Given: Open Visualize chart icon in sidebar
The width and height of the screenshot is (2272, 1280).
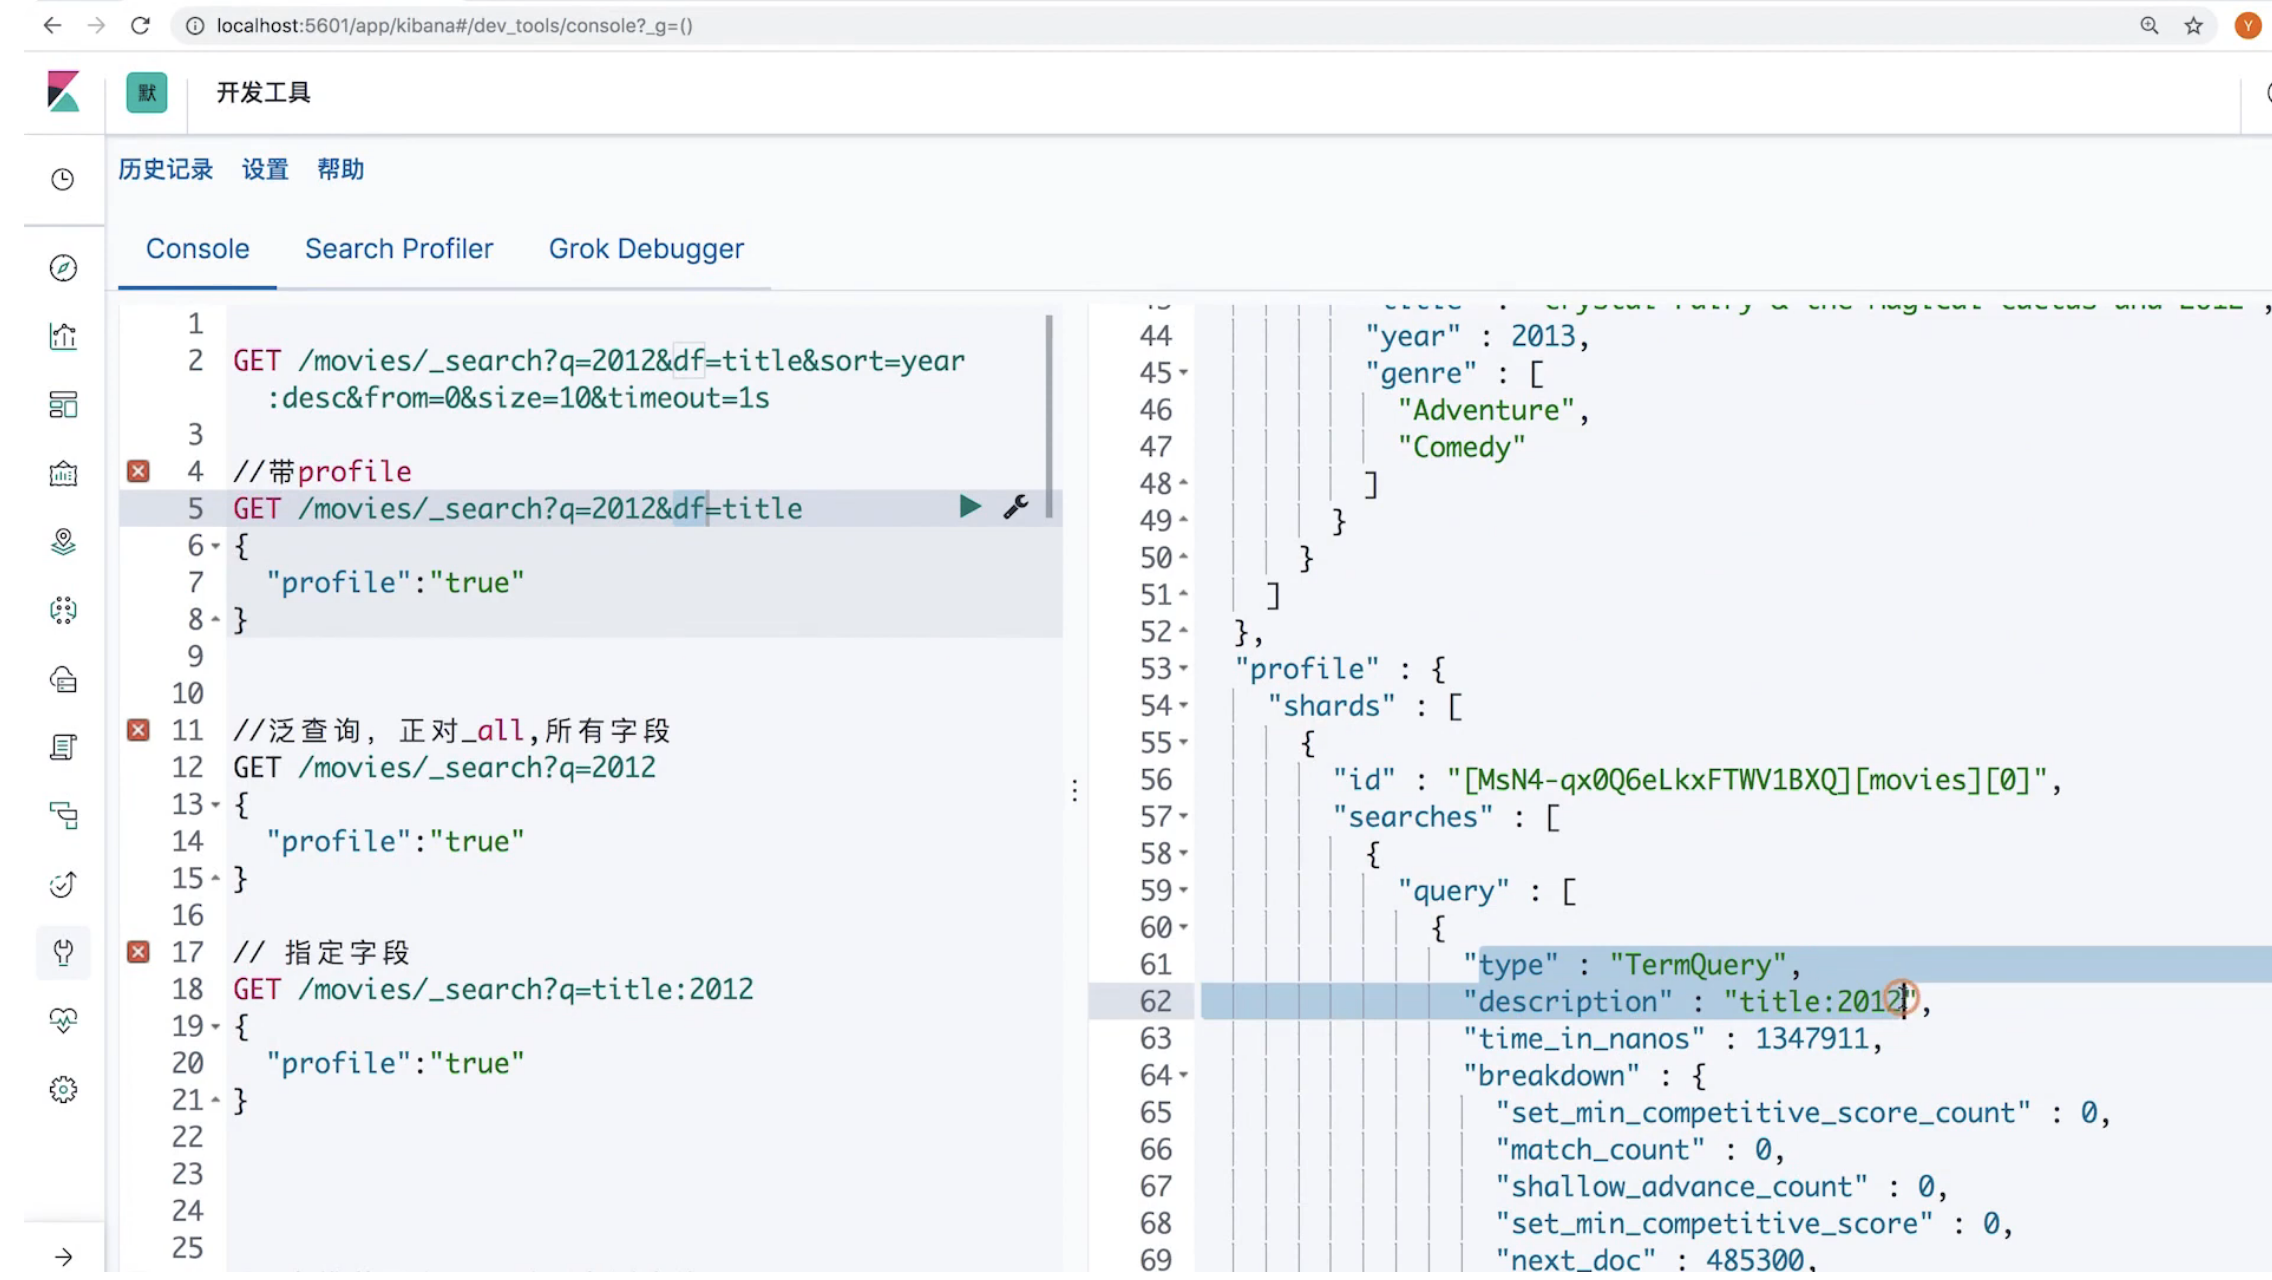Looking at the screenshot, I should click(x=63, y=337).
